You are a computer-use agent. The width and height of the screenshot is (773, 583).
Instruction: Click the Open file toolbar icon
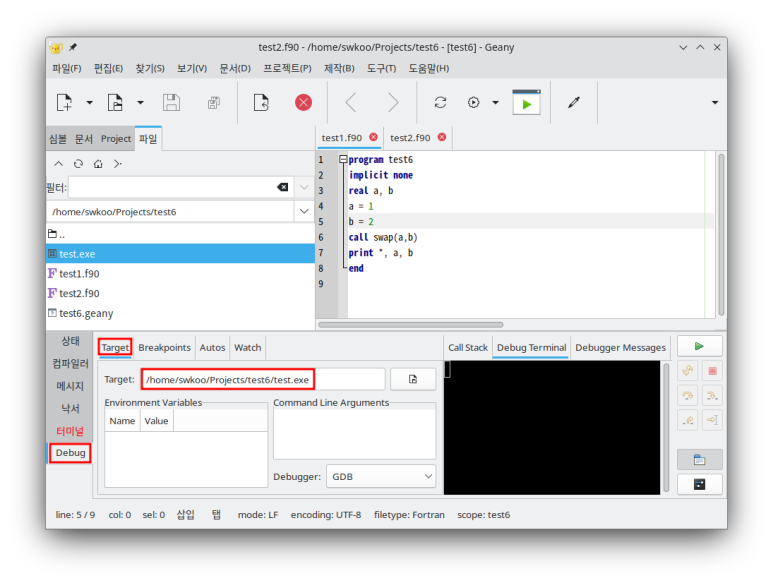(x=115, y=103)
